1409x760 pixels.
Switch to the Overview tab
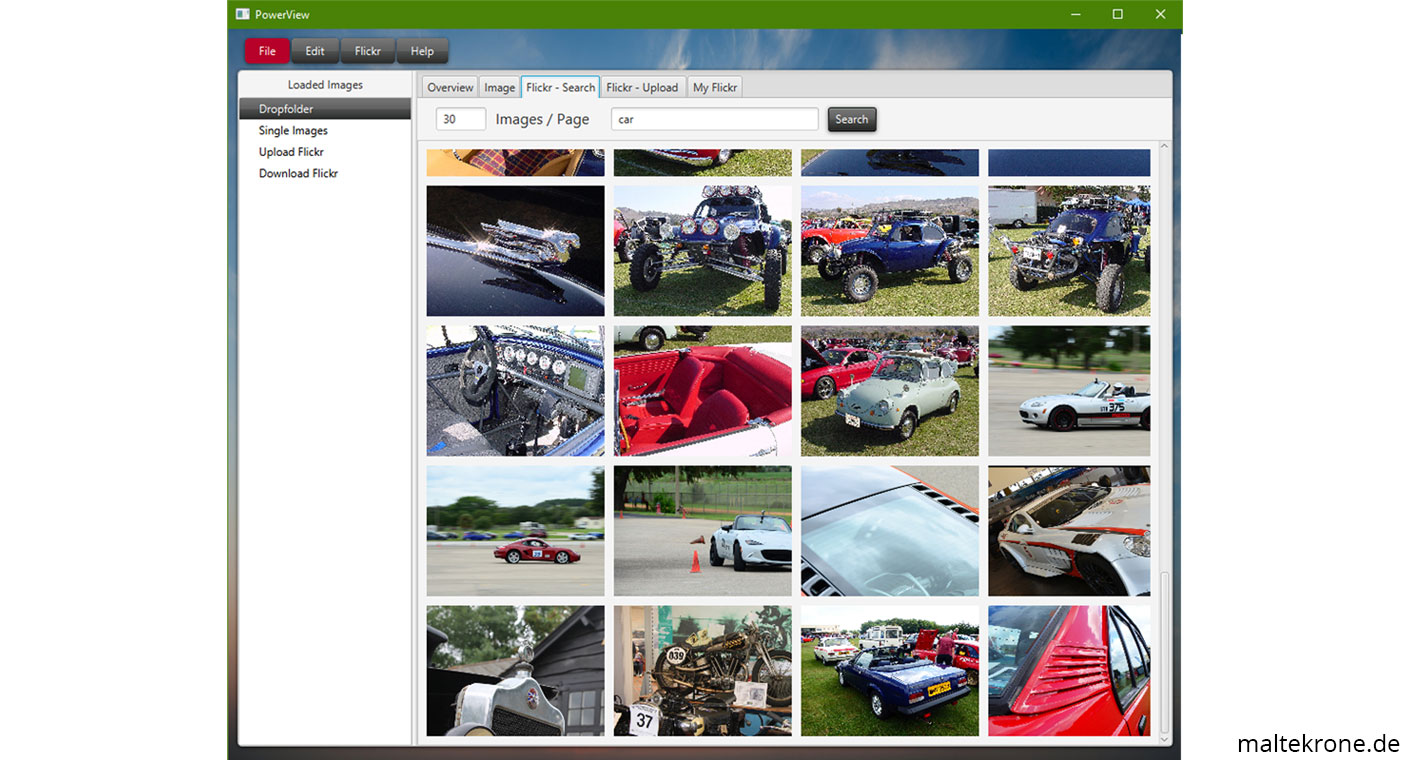coord(450,87)
